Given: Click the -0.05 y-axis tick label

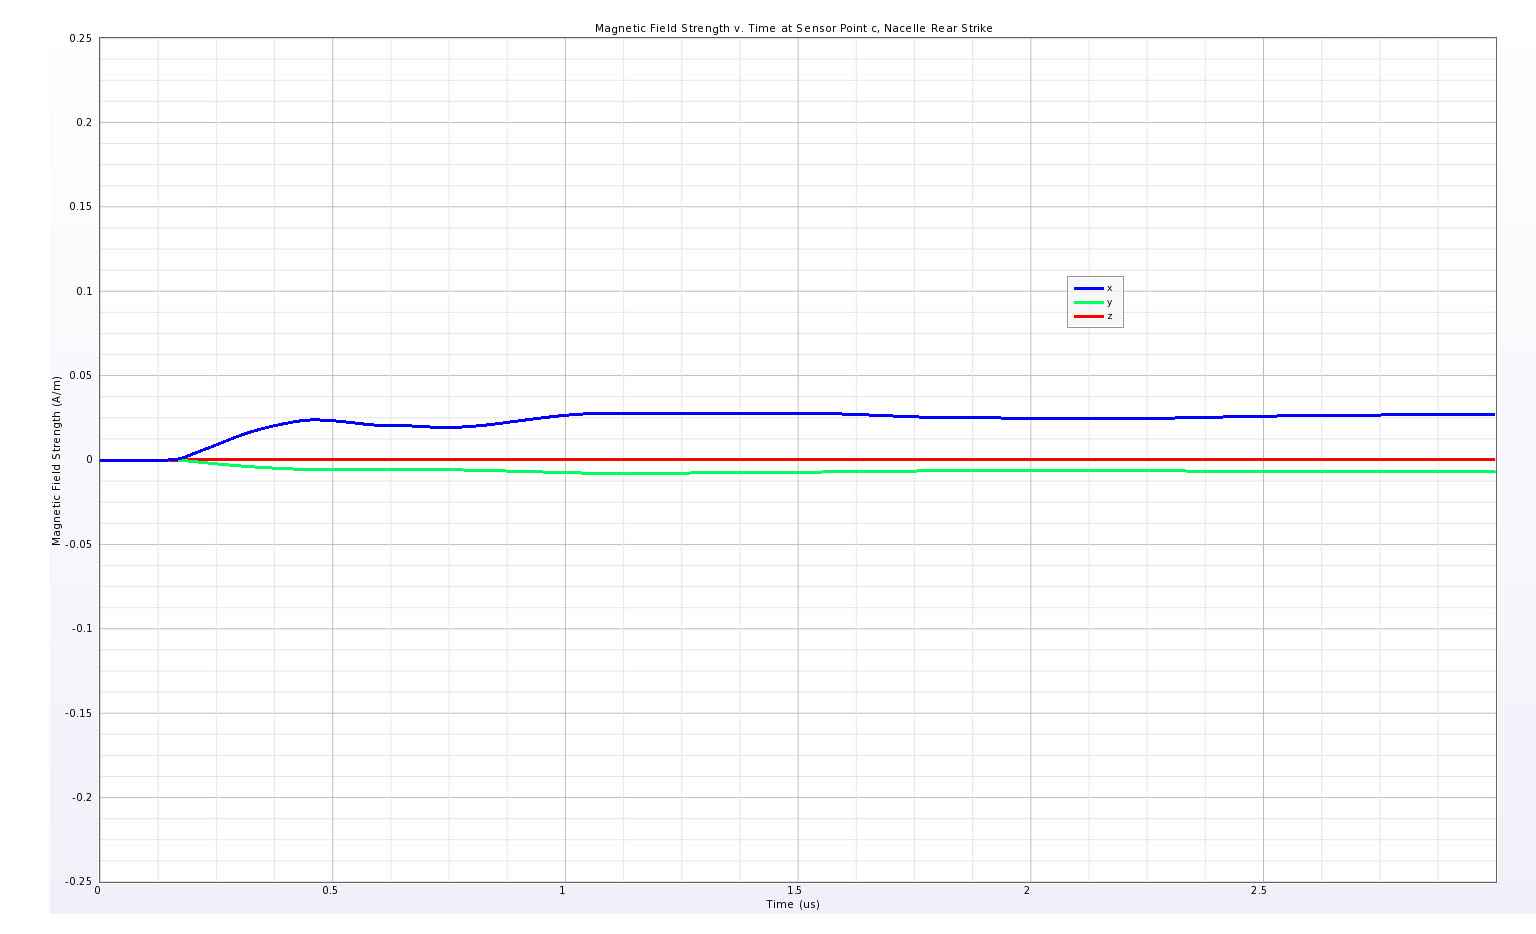Looking at the screenshot, I should 80,544.
